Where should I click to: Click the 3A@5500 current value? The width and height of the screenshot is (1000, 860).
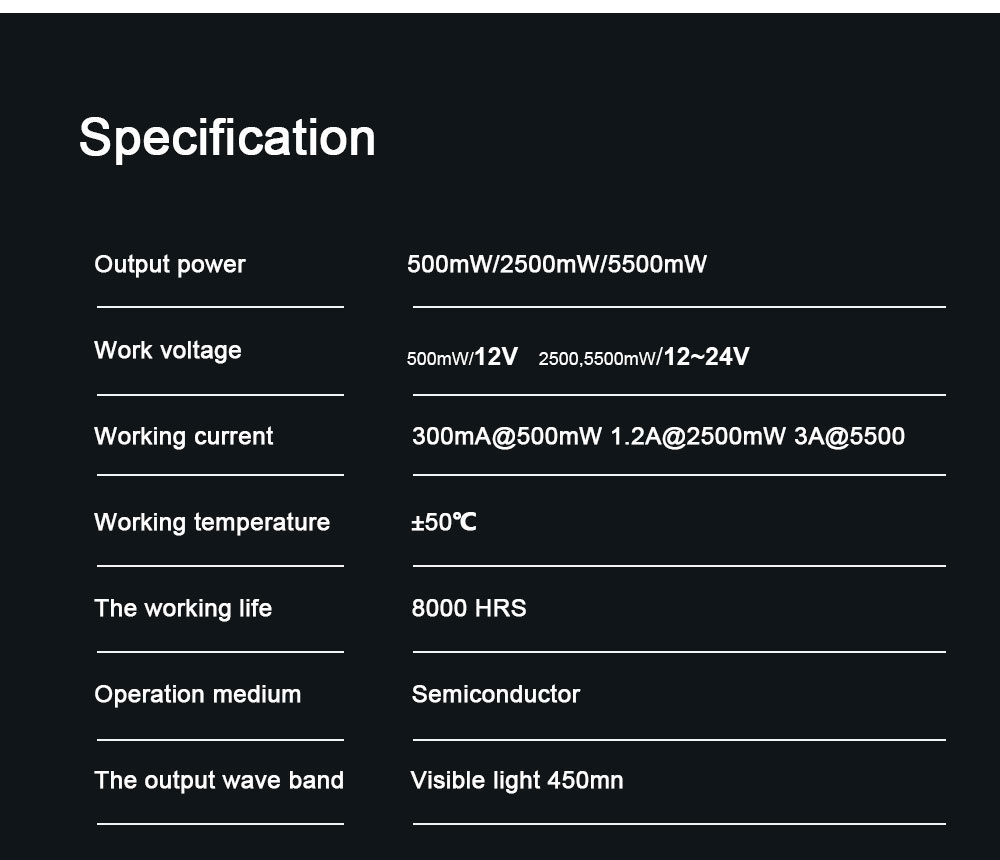pyautogui.click(x=849, y=436)
